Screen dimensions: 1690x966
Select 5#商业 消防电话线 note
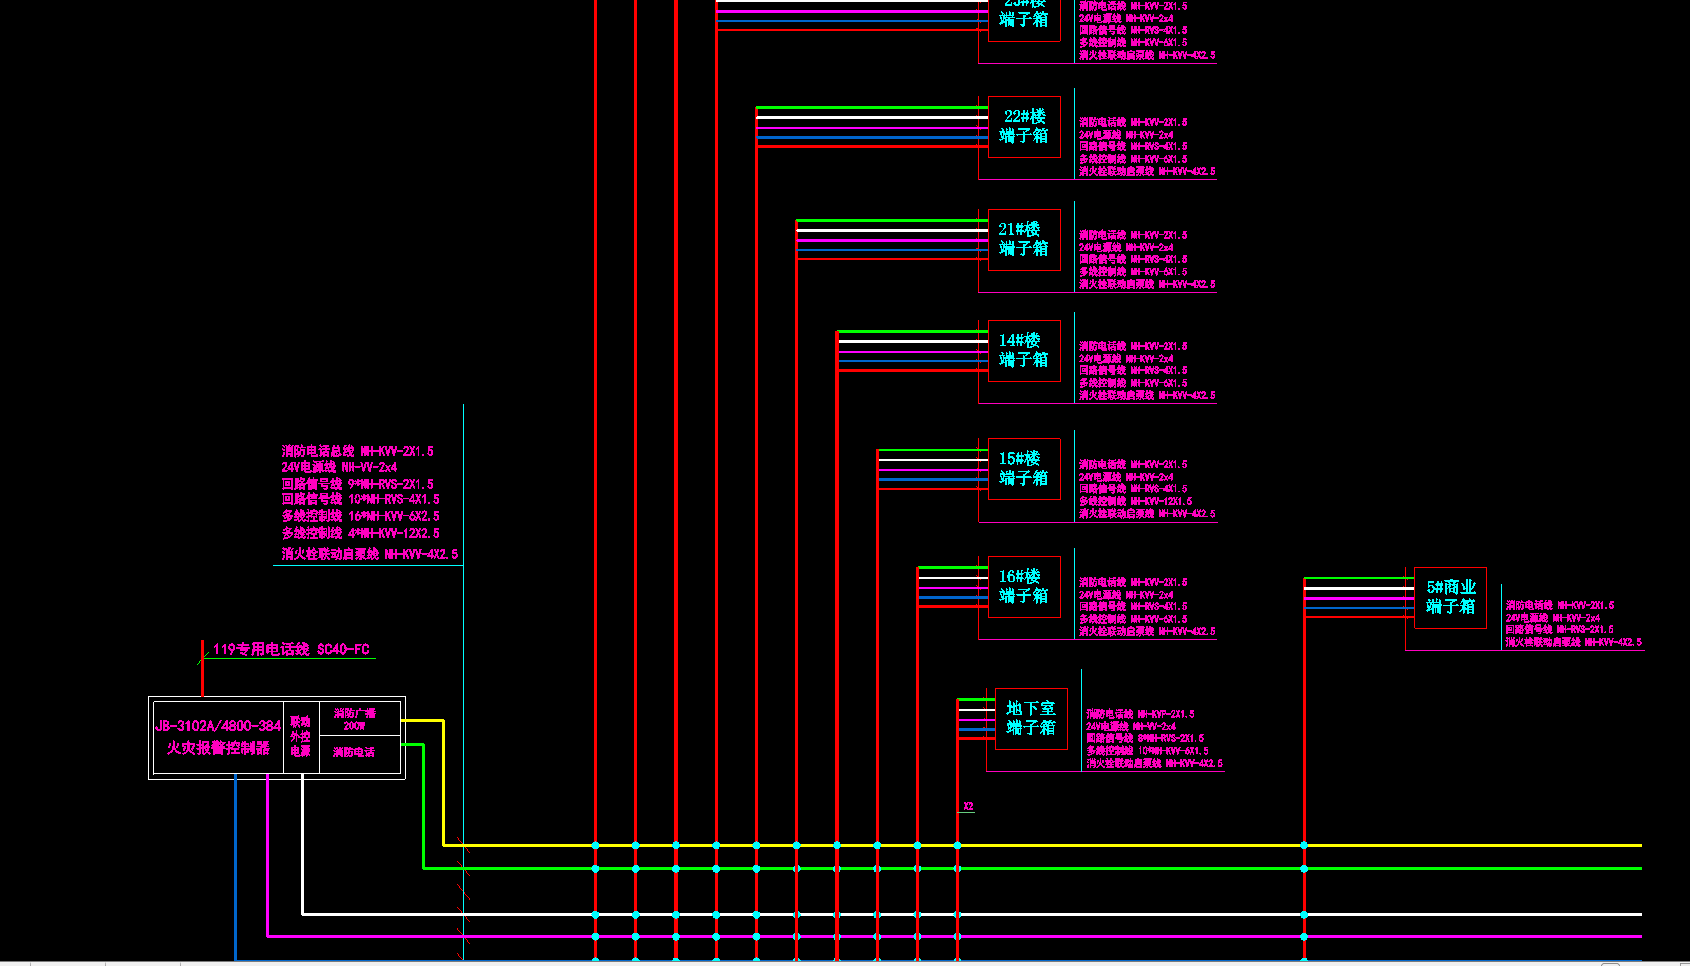pyautogui.click(x=1560, y=605)
